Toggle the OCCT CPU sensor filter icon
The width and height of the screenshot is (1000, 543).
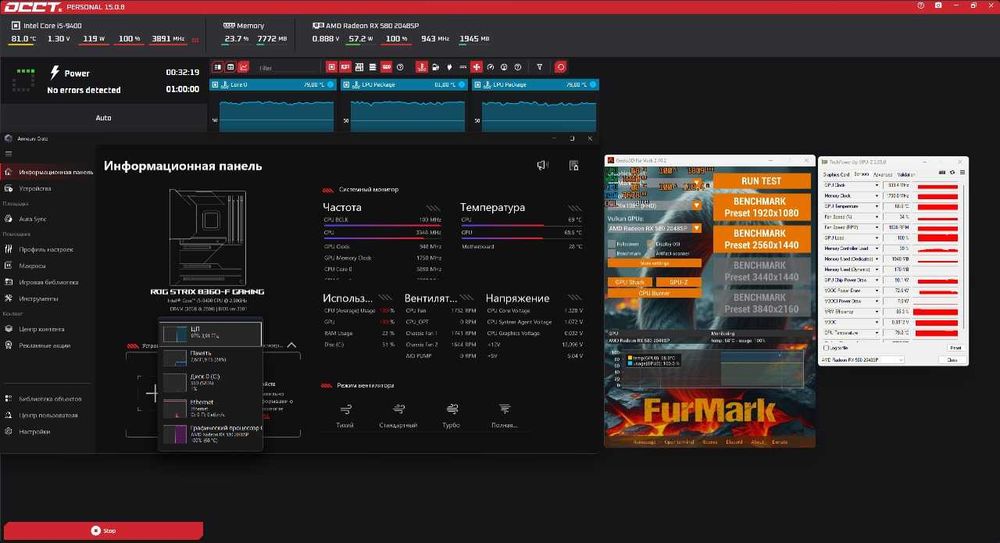(332, 67)
